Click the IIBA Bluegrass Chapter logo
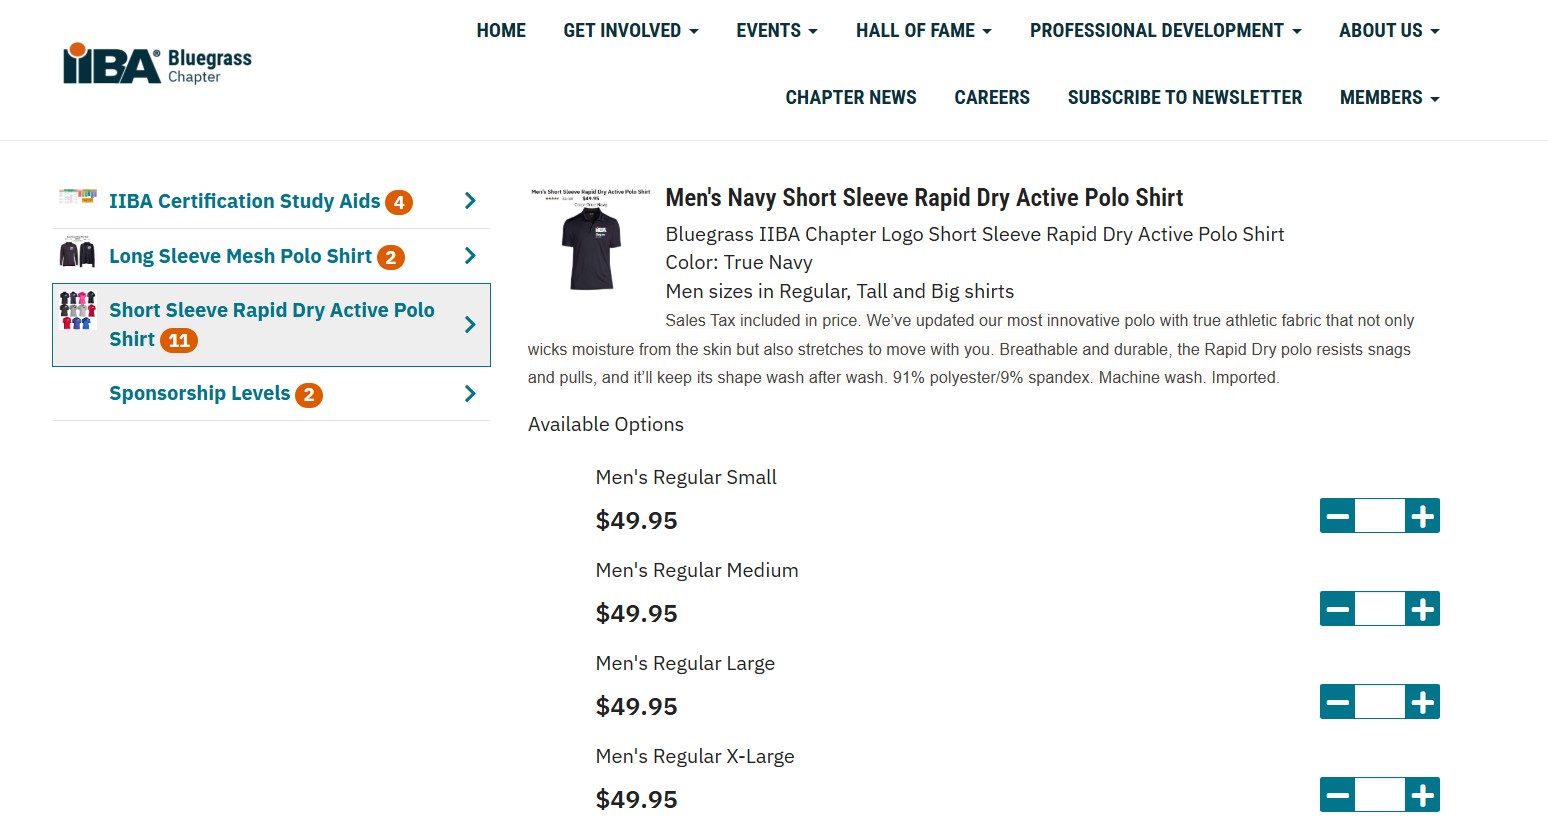The image size is (1548, 822). pyautogui.click(x=157, y=64)
